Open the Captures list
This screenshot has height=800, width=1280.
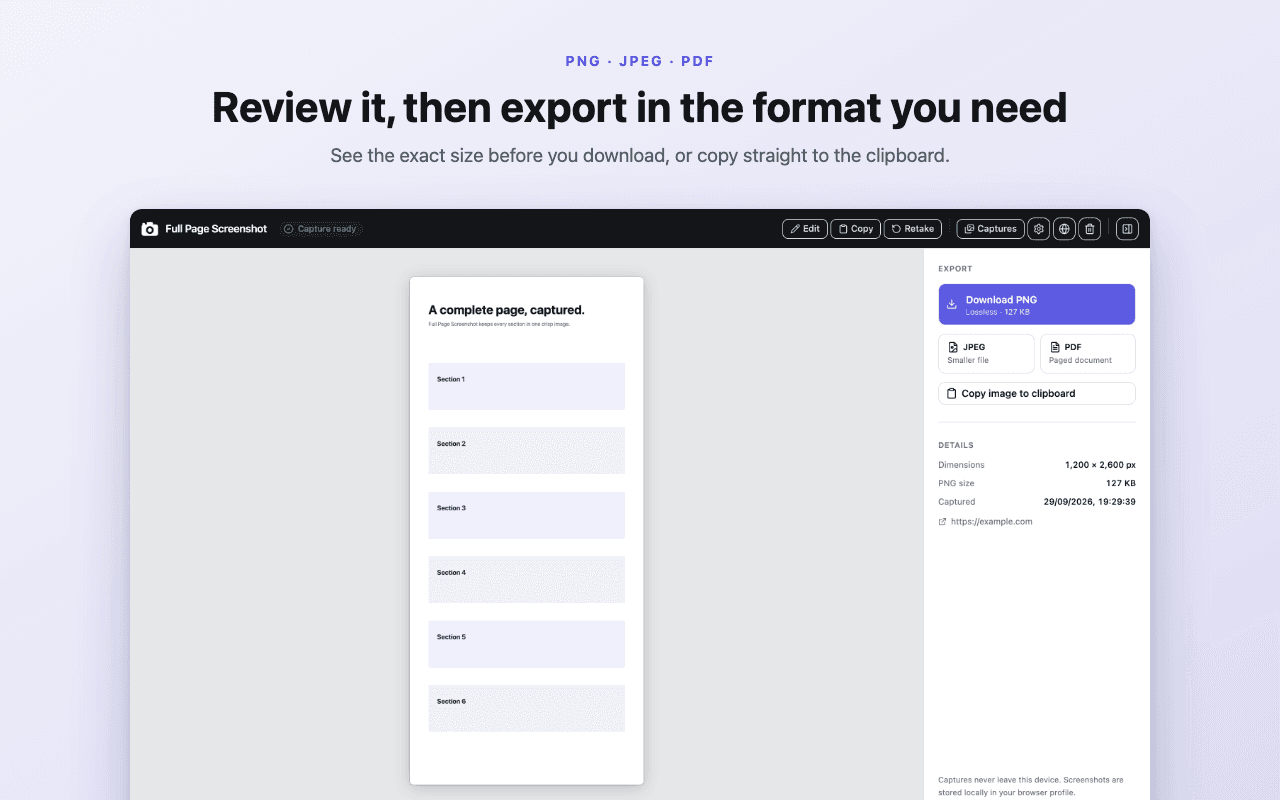click(x=990, y=229)
